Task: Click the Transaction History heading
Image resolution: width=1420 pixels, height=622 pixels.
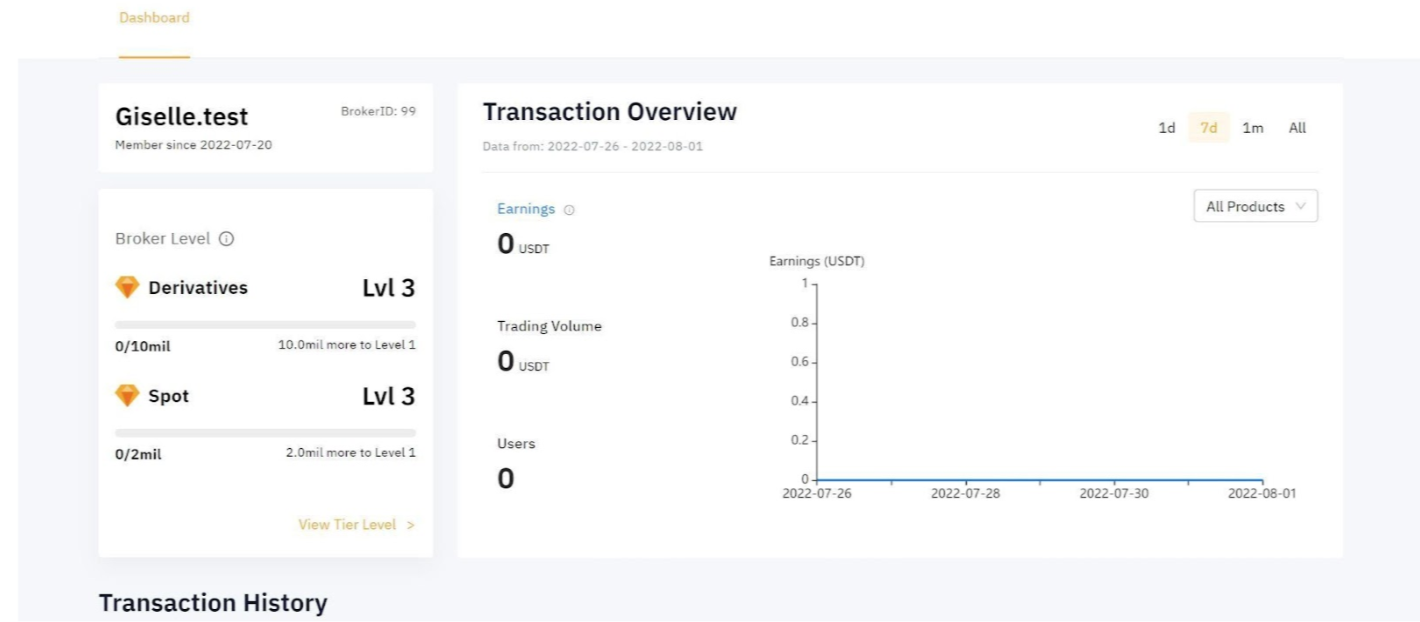Action: pos(213,603)
